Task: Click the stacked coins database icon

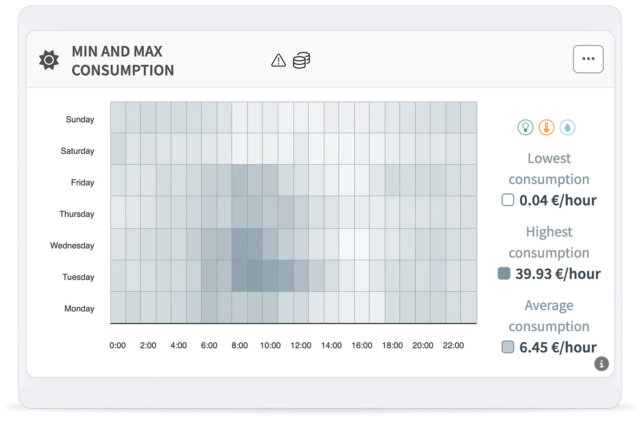Action: (301, 61)
